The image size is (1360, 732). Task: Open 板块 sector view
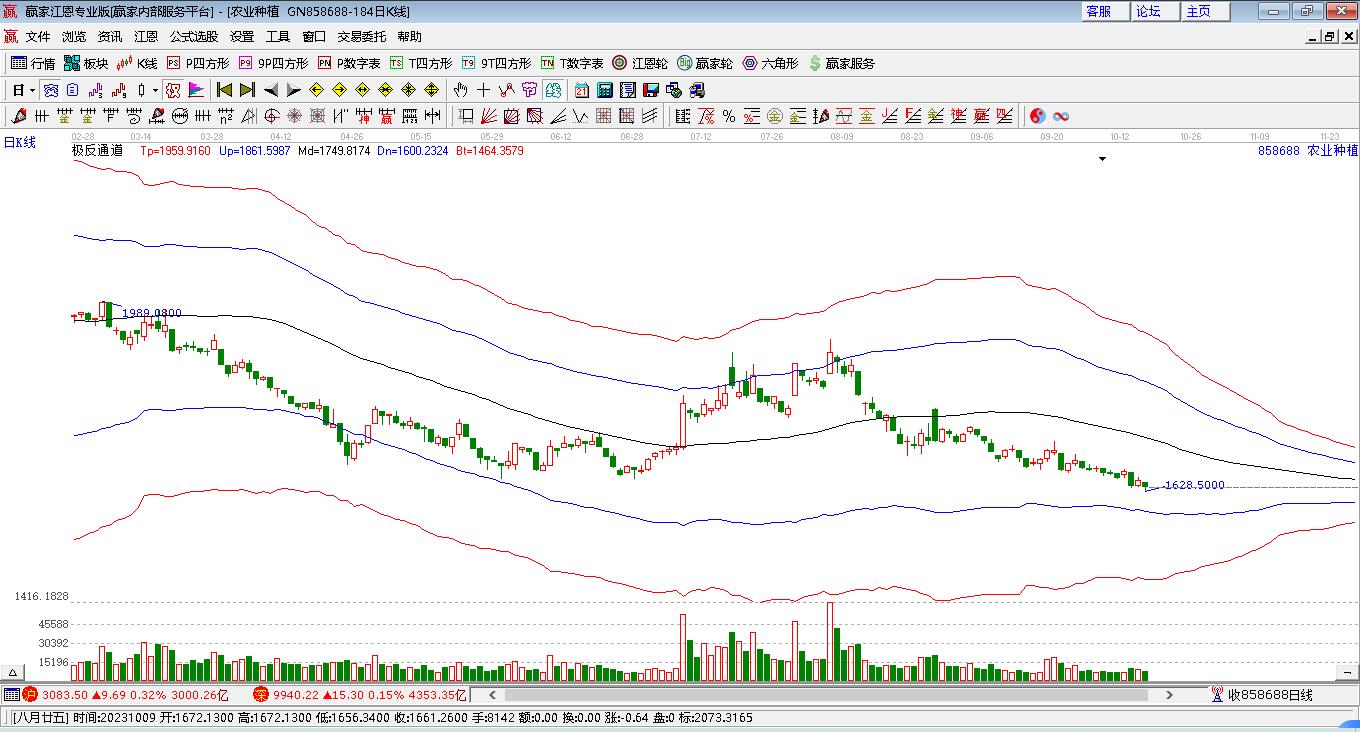(86, 63)
